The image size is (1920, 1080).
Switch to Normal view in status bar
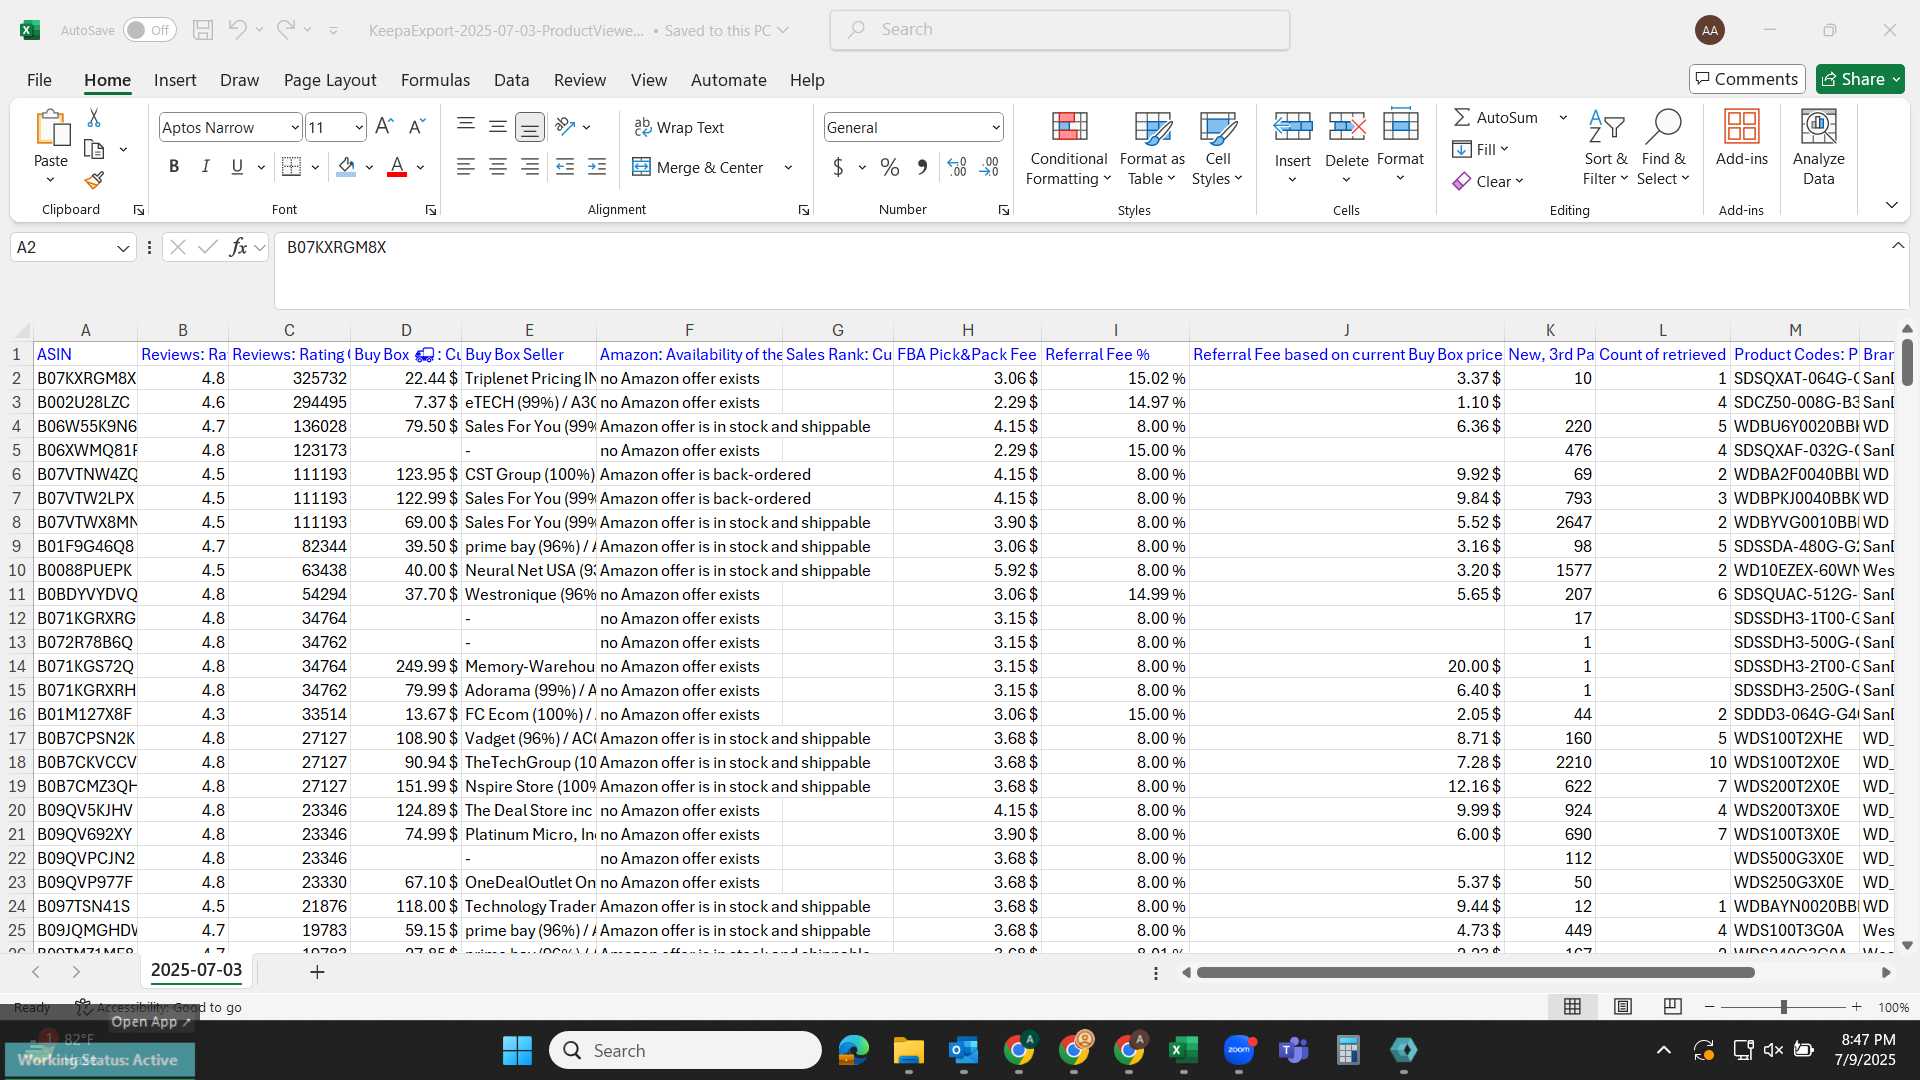pos(1572,1007)
